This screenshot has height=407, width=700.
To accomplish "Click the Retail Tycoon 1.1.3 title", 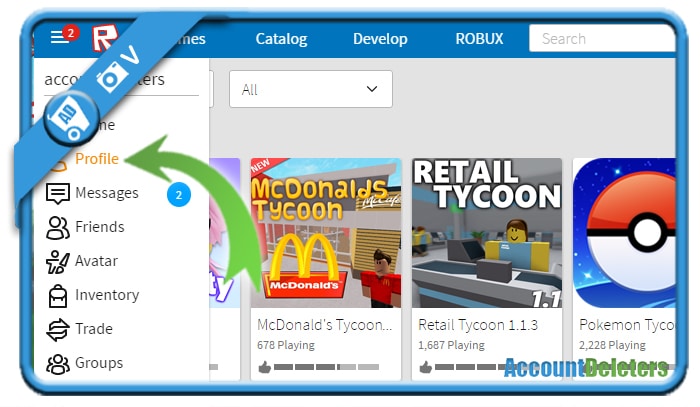I will [x=478, y=325].
